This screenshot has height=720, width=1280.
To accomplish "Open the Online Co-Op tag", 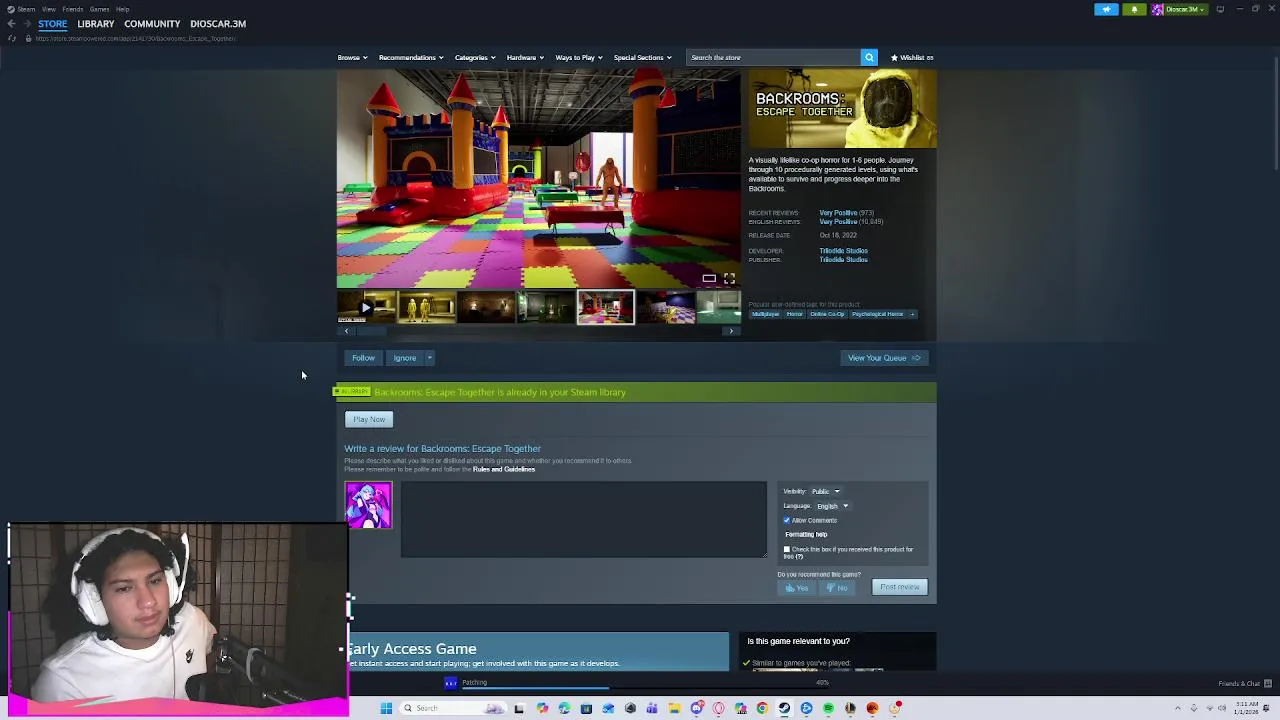I will pyautogui.click(x=827, y=314).
